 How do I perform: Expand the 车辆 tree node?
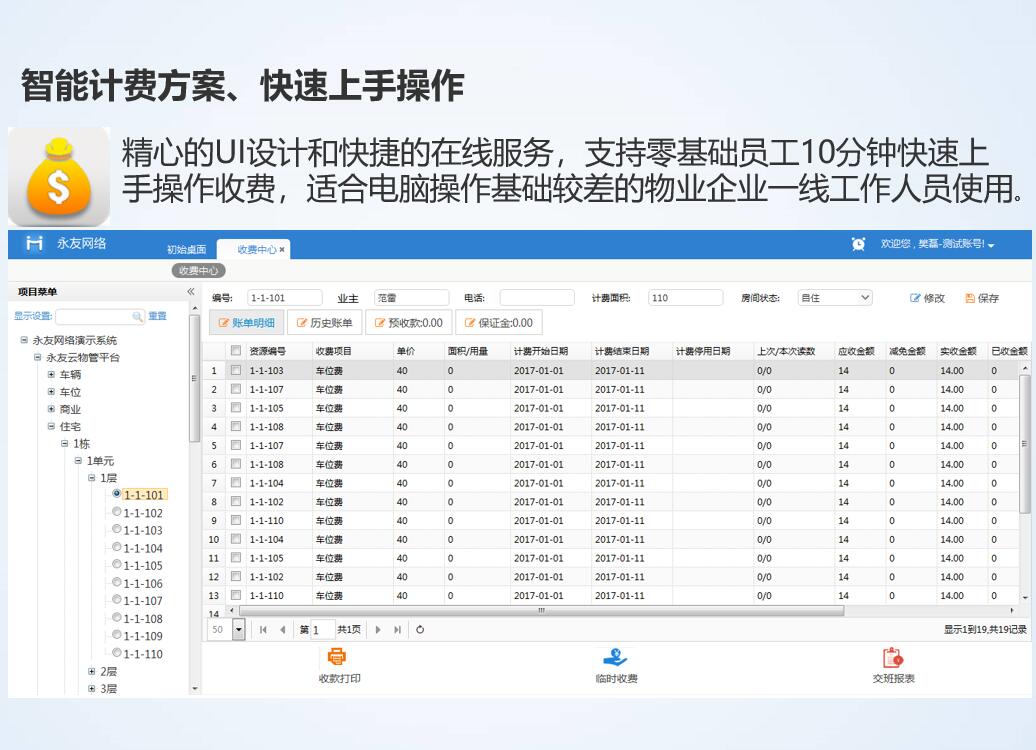tap(52, 375)
